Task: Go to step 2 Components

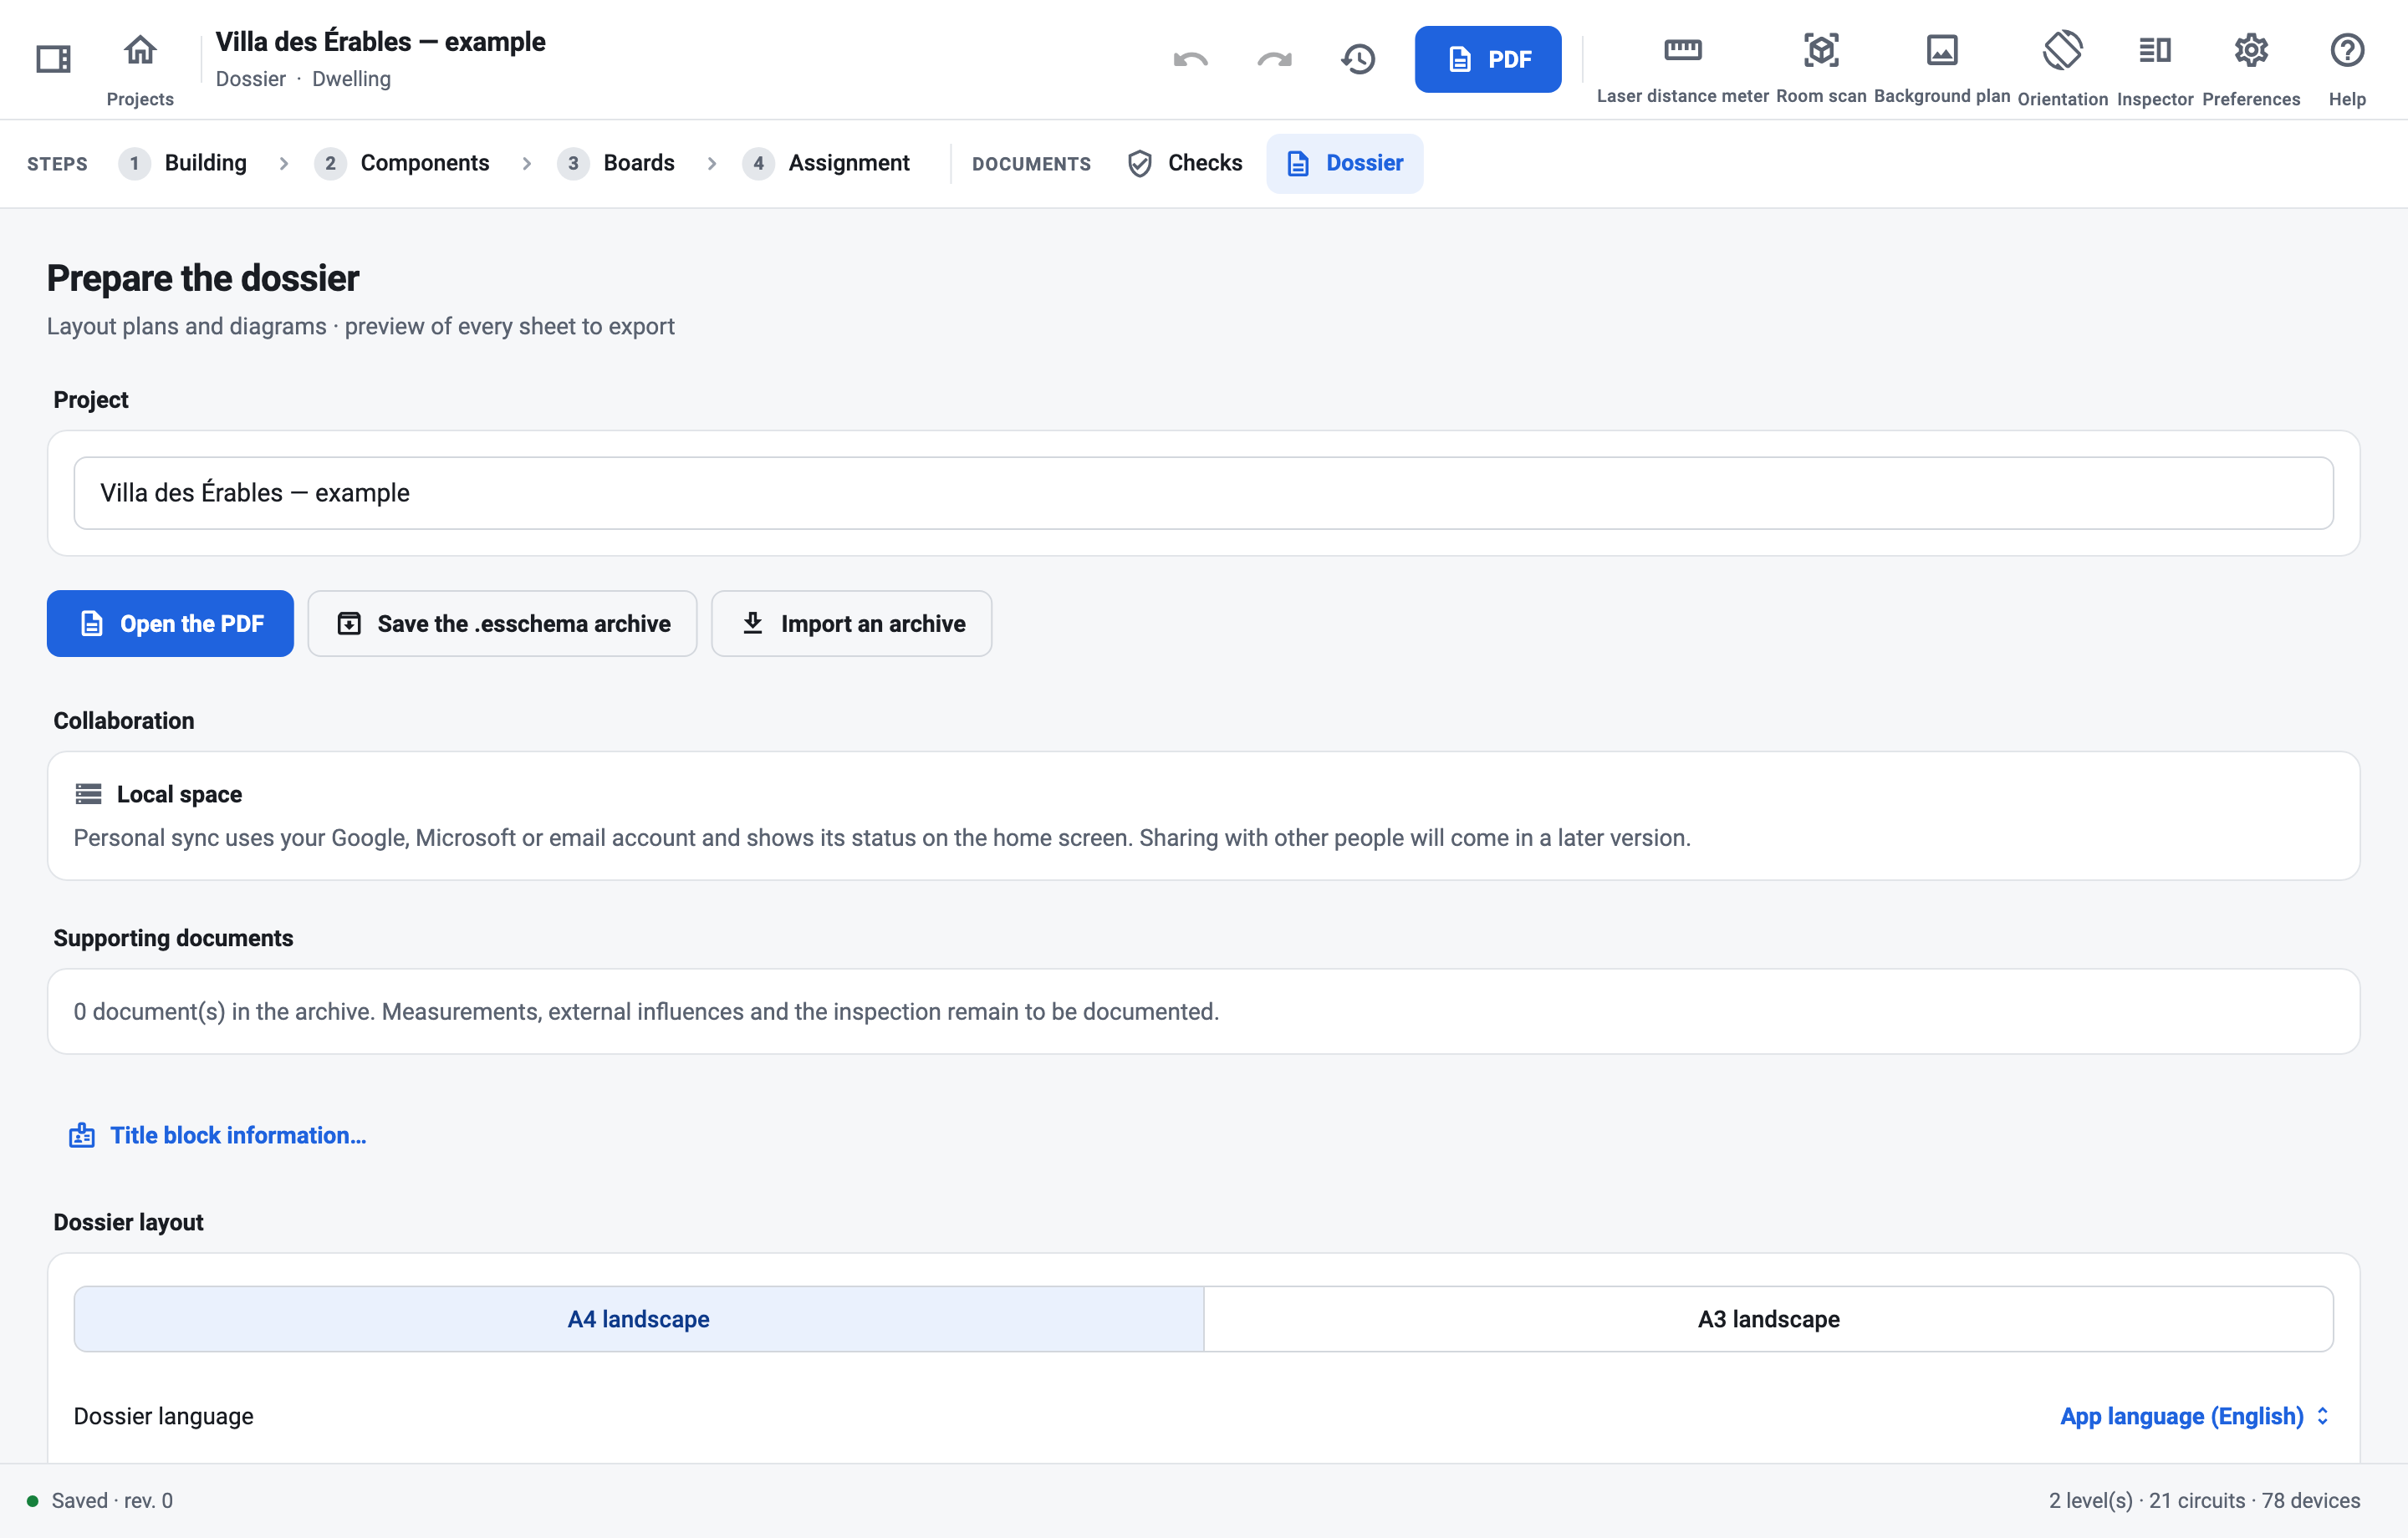Action: click(402, 163)
